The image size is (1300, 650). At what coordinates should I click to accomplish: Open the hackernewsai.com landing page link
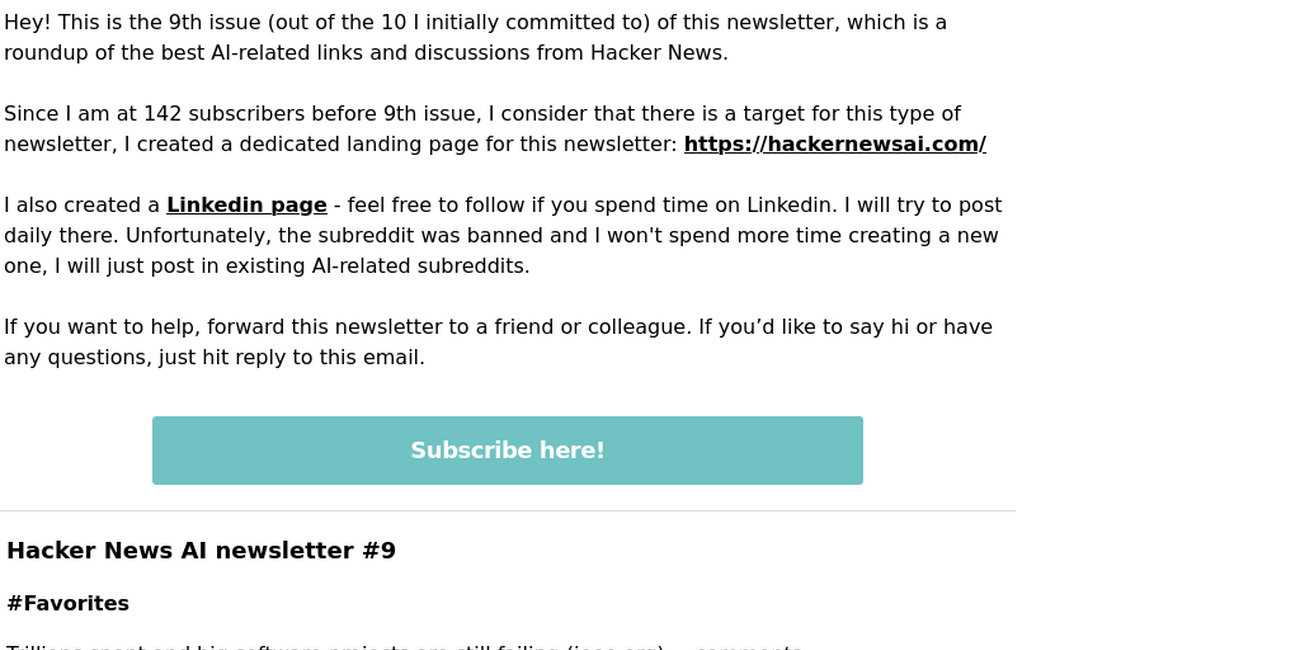pyautogui.click(x=834, y=145)
